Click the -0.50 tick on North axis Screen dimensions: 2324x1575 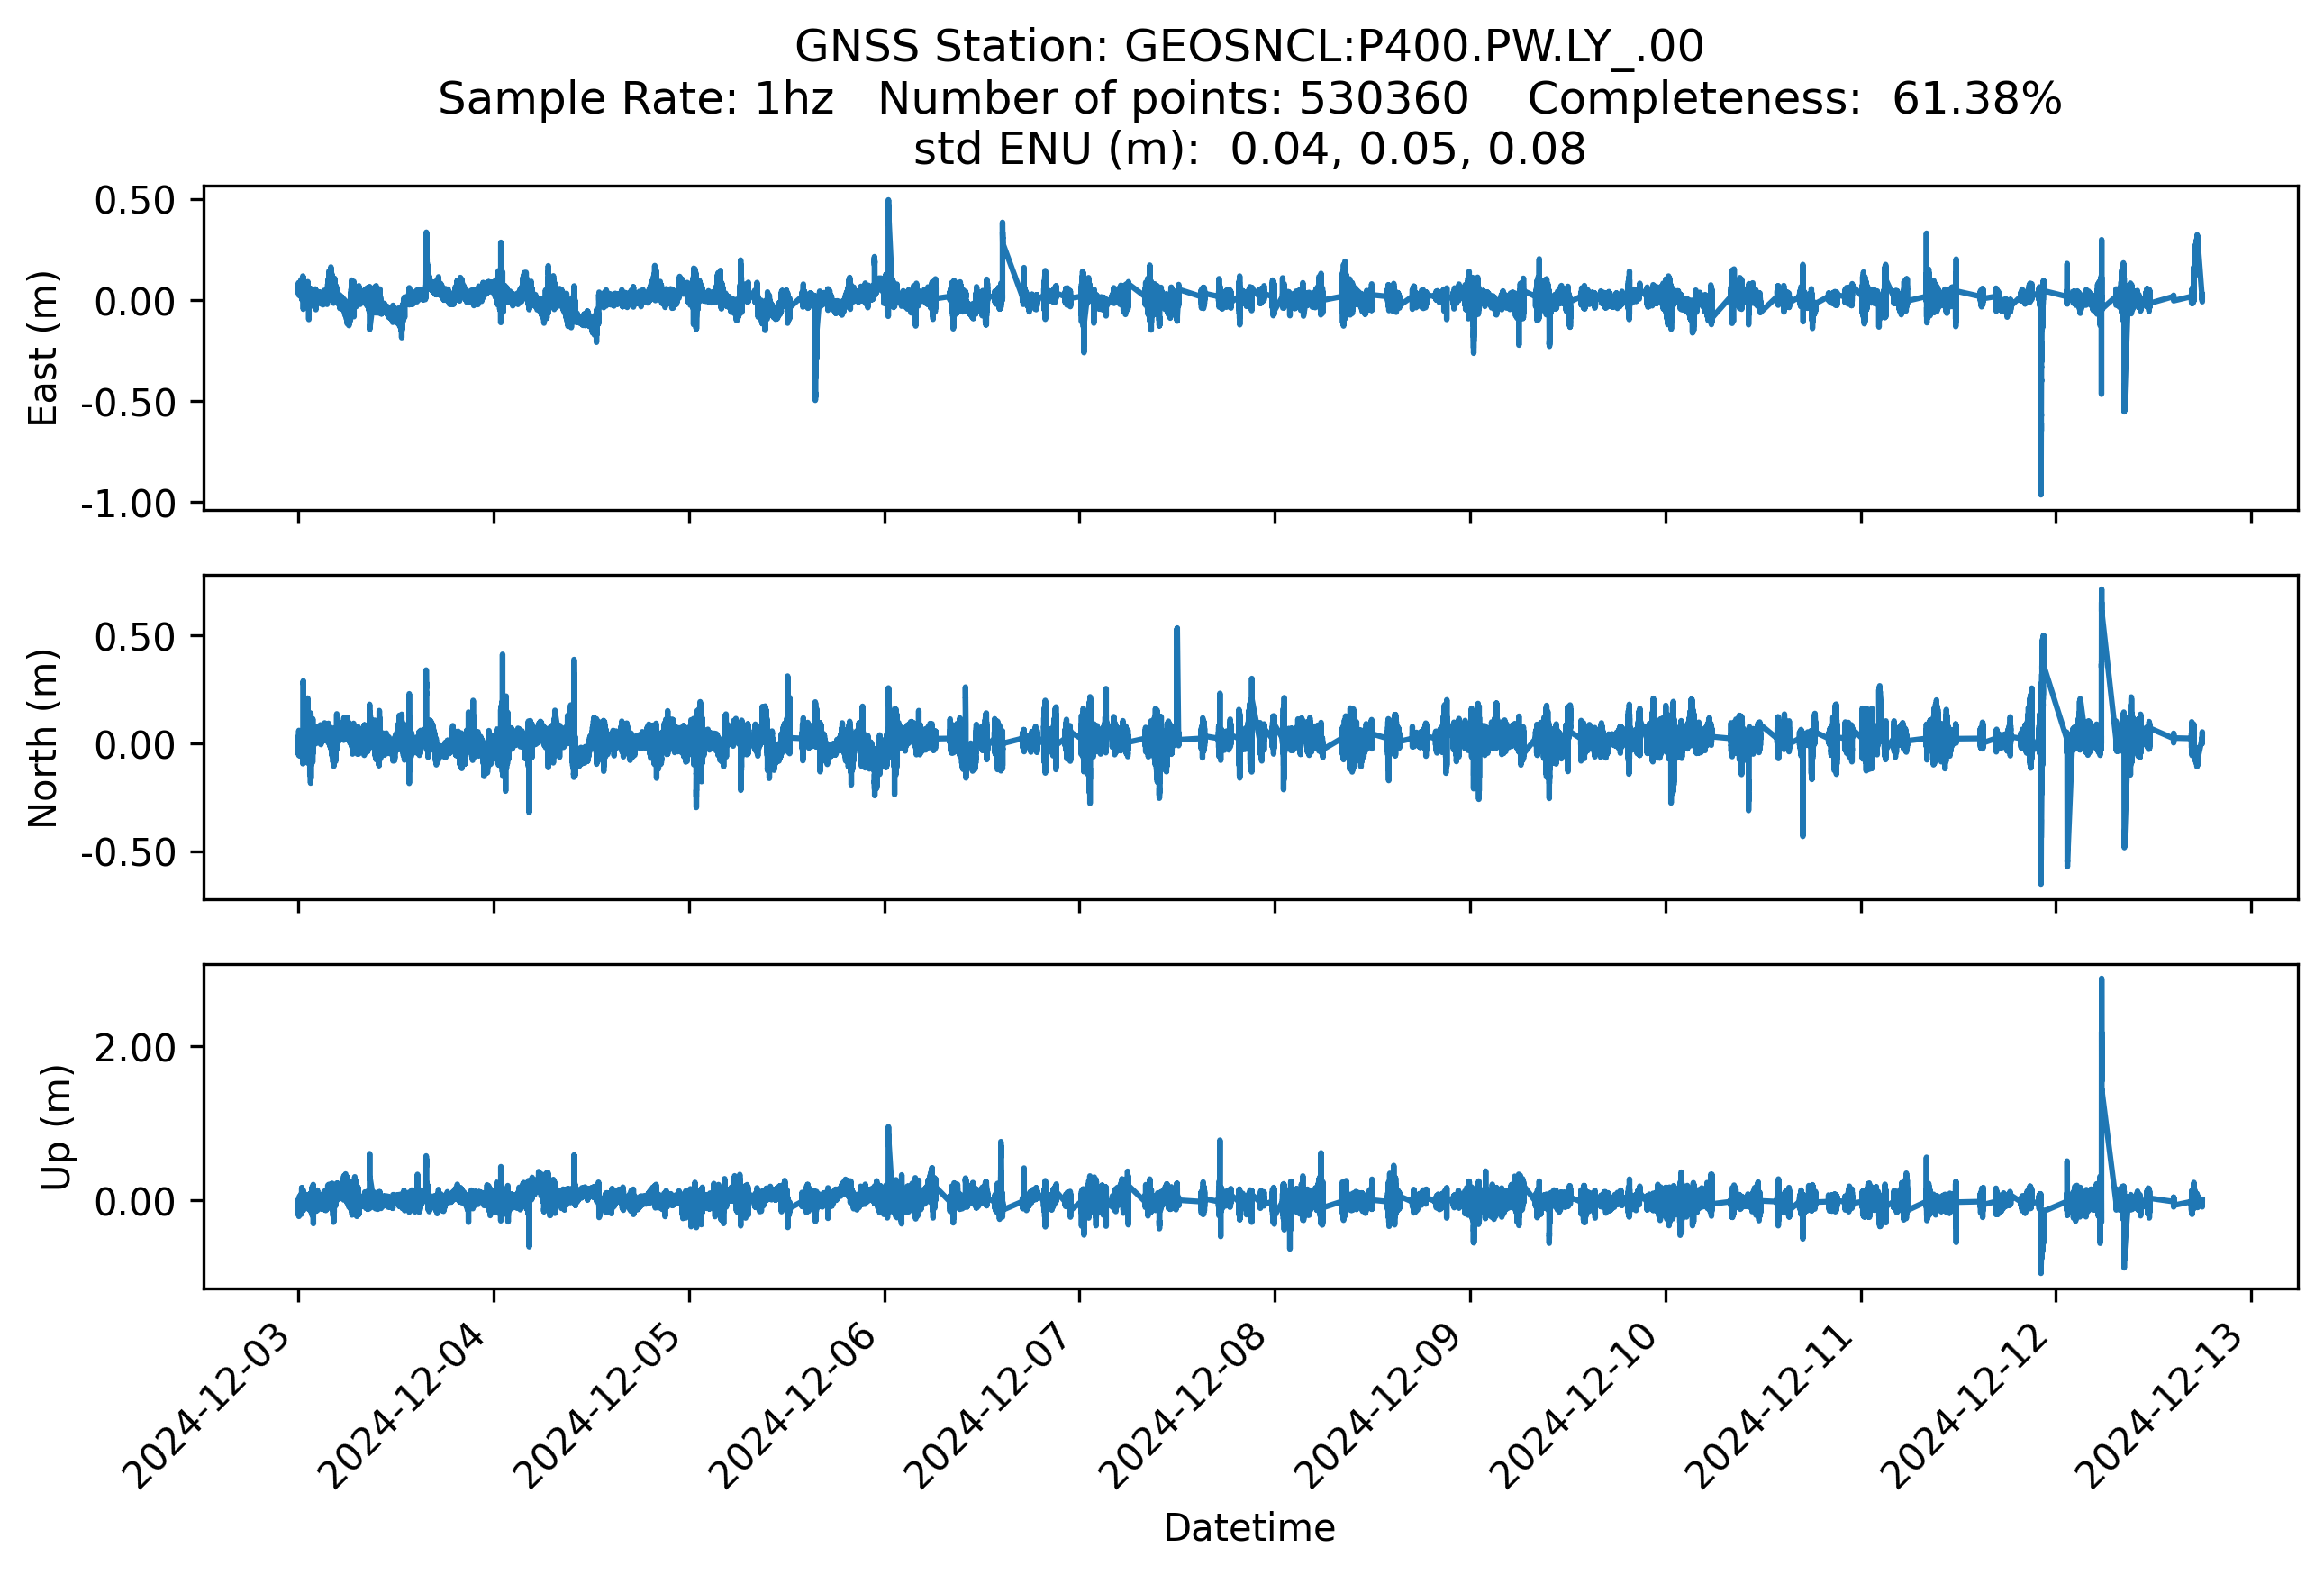128,853
